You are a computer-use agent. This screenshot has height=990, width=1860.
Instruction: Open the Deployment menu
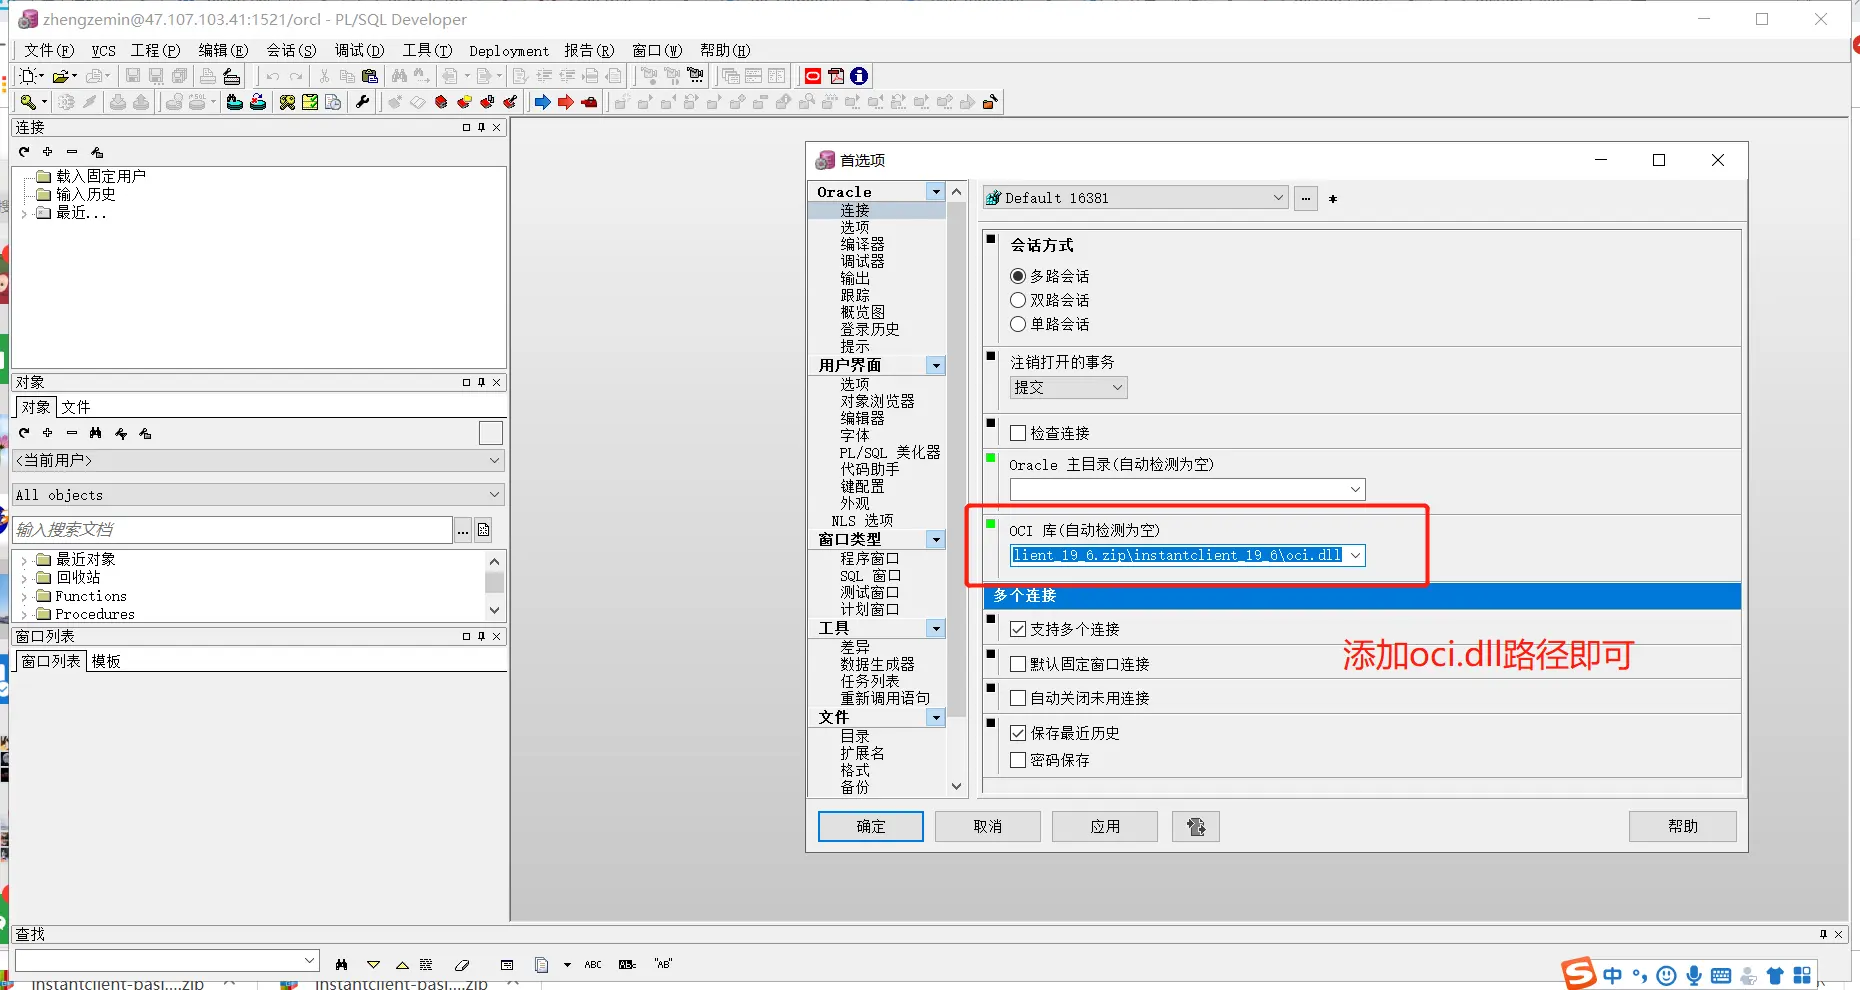pyautogui.click(x=509, y=51)
